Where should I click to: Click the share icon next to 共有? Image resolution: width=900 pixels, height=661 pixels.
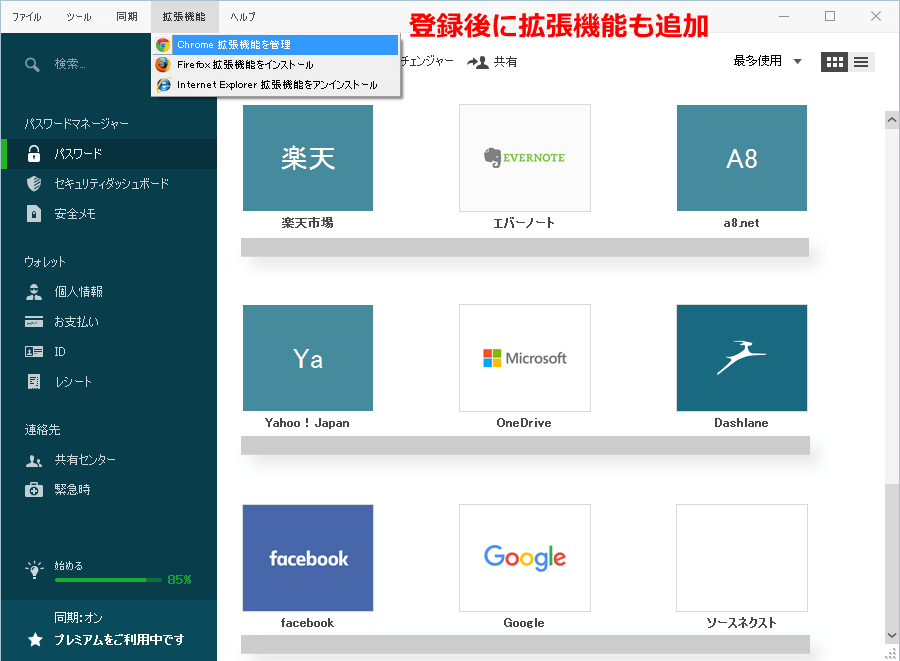coord(478,62)
